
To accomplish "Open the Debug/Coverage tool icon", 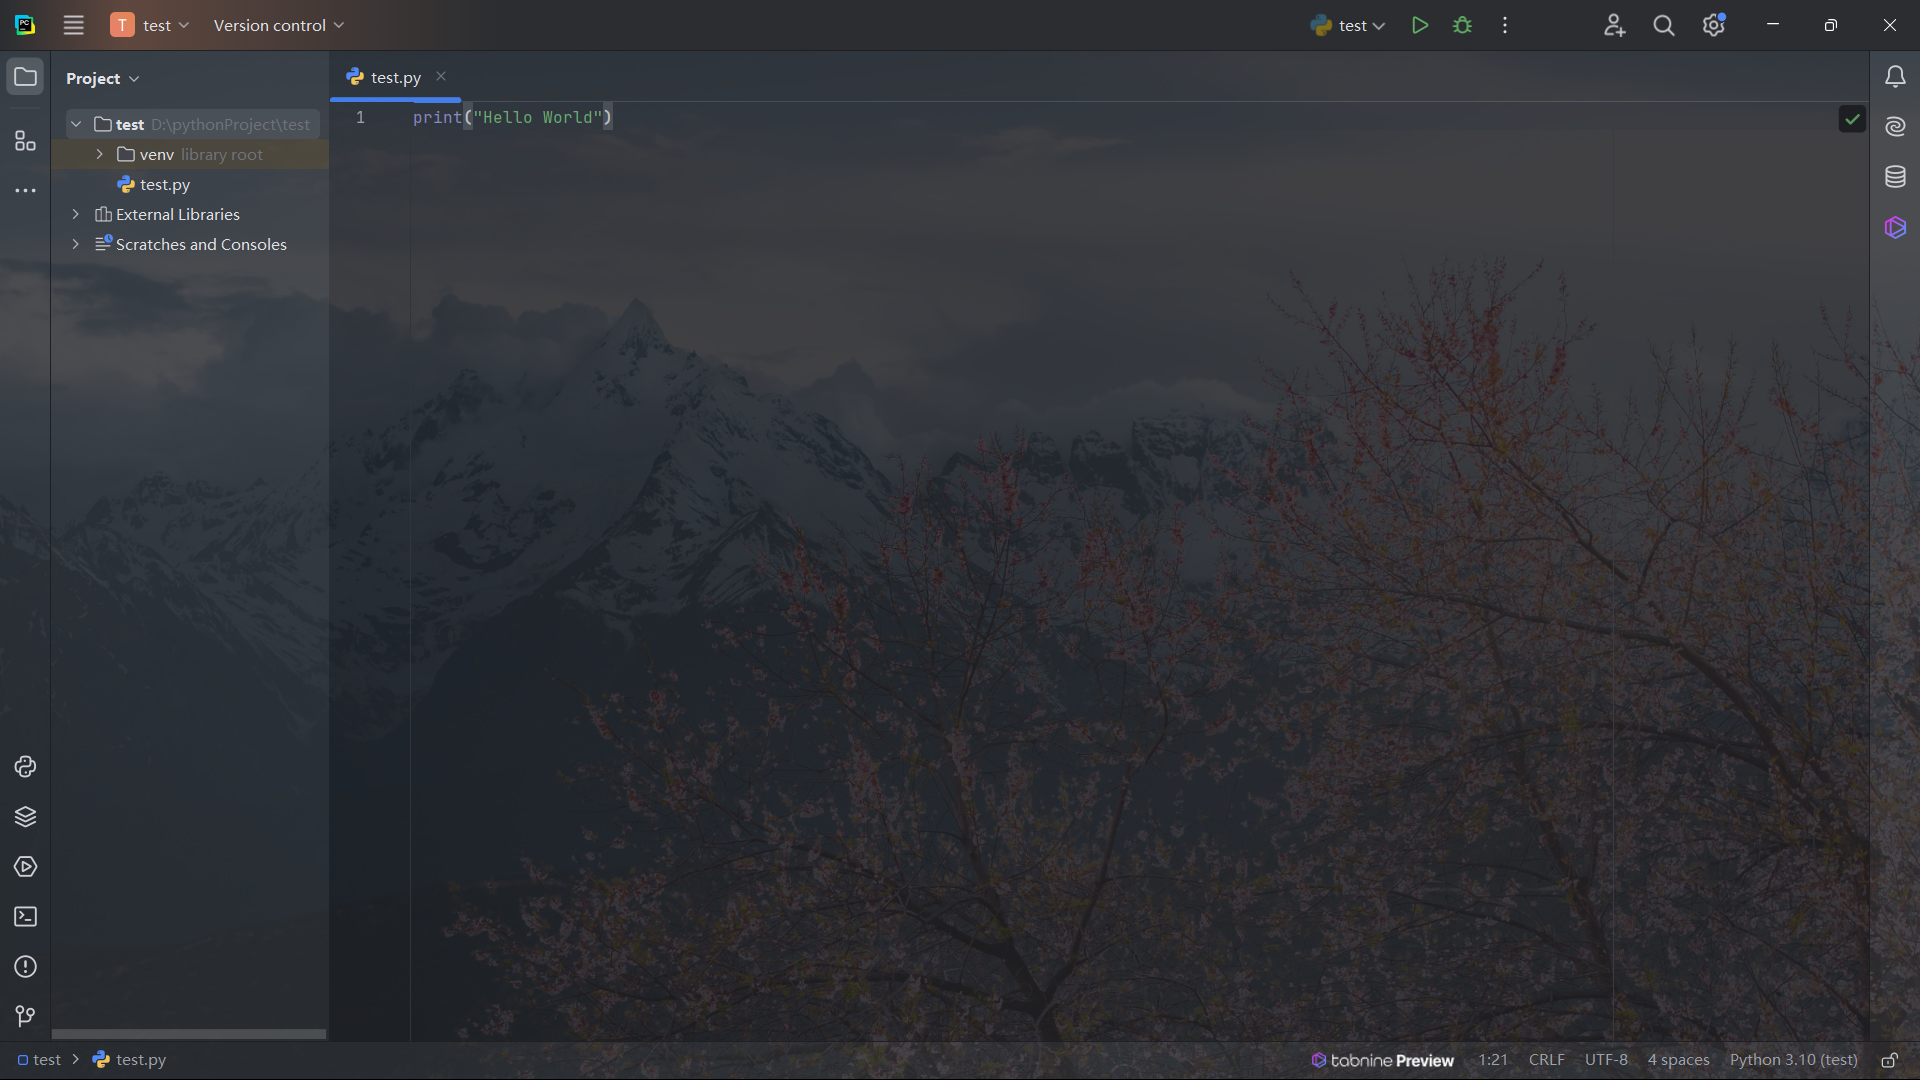I will click(1462, 25).
